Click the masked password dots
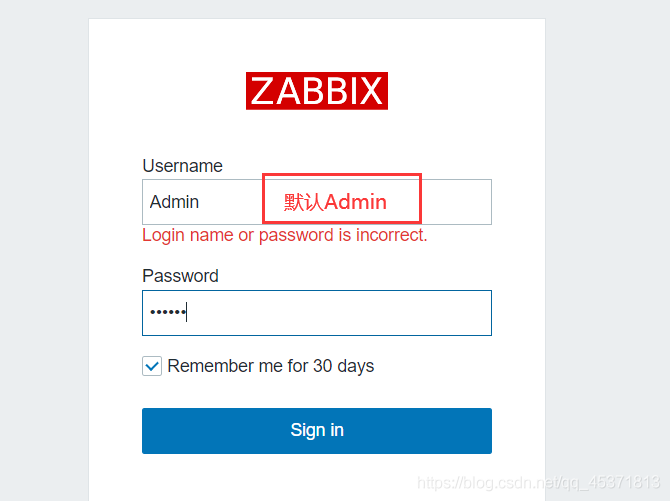670x501 pixels. [x=167, y=313]
